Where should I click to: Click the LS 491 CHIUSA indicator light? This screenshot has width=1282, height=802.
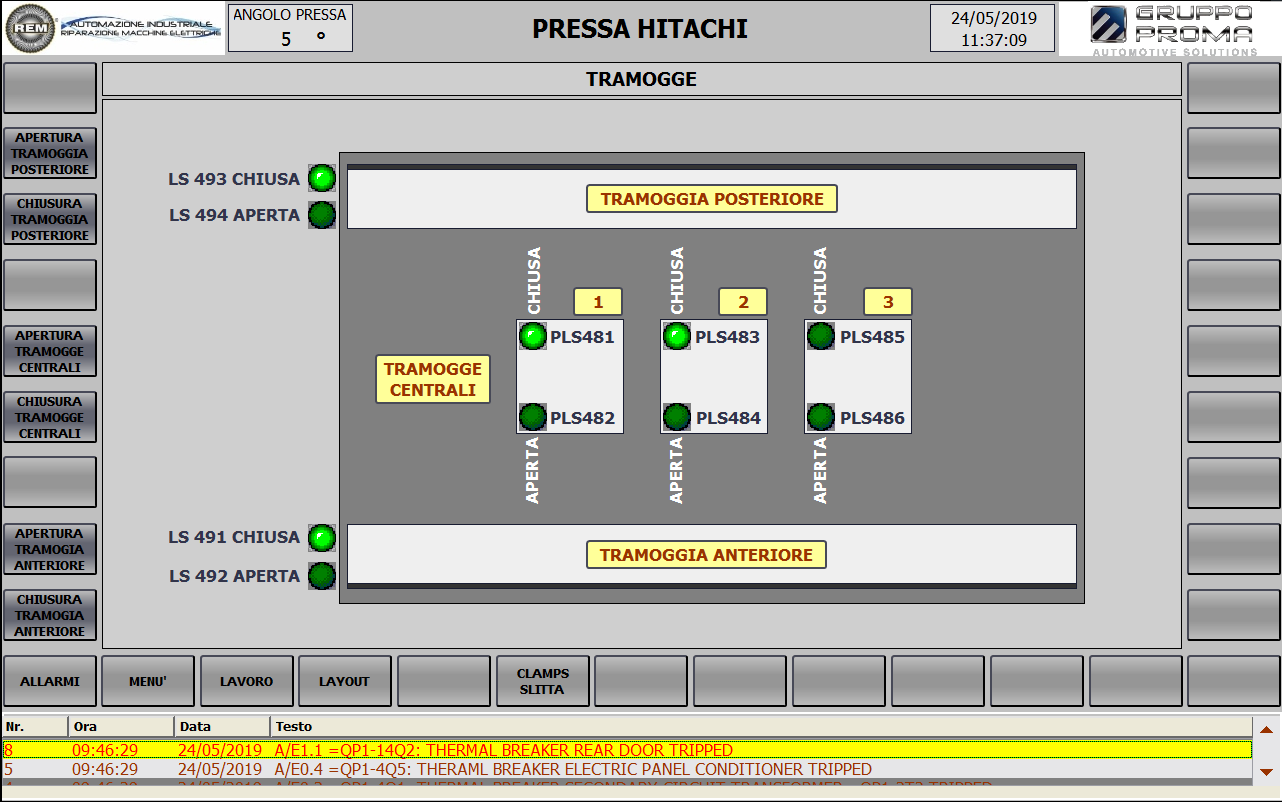322,538
